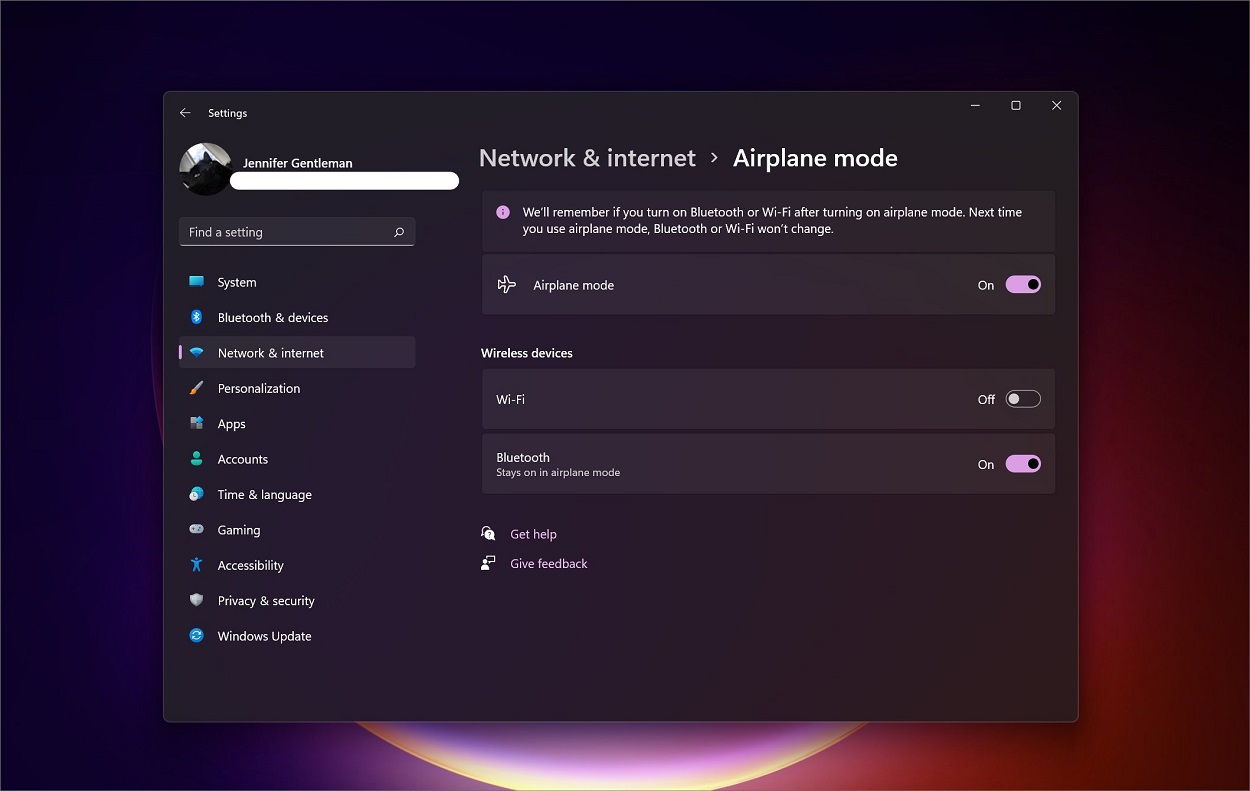Click 'Stays on in airplane mode' text
Viewport: 1250px width, 791px height.
click(558, 472)
